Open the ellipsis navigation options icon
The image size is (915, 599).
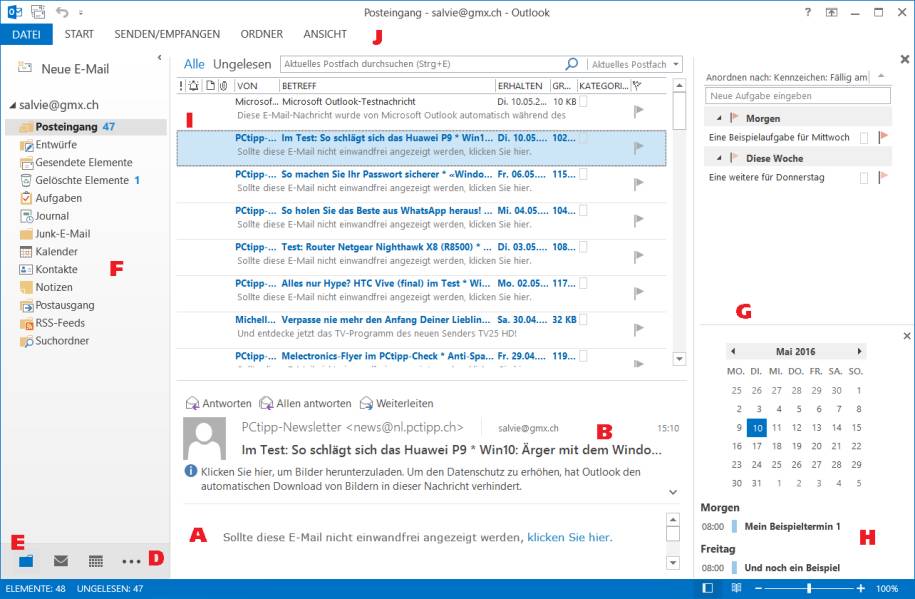click(131, 561)
